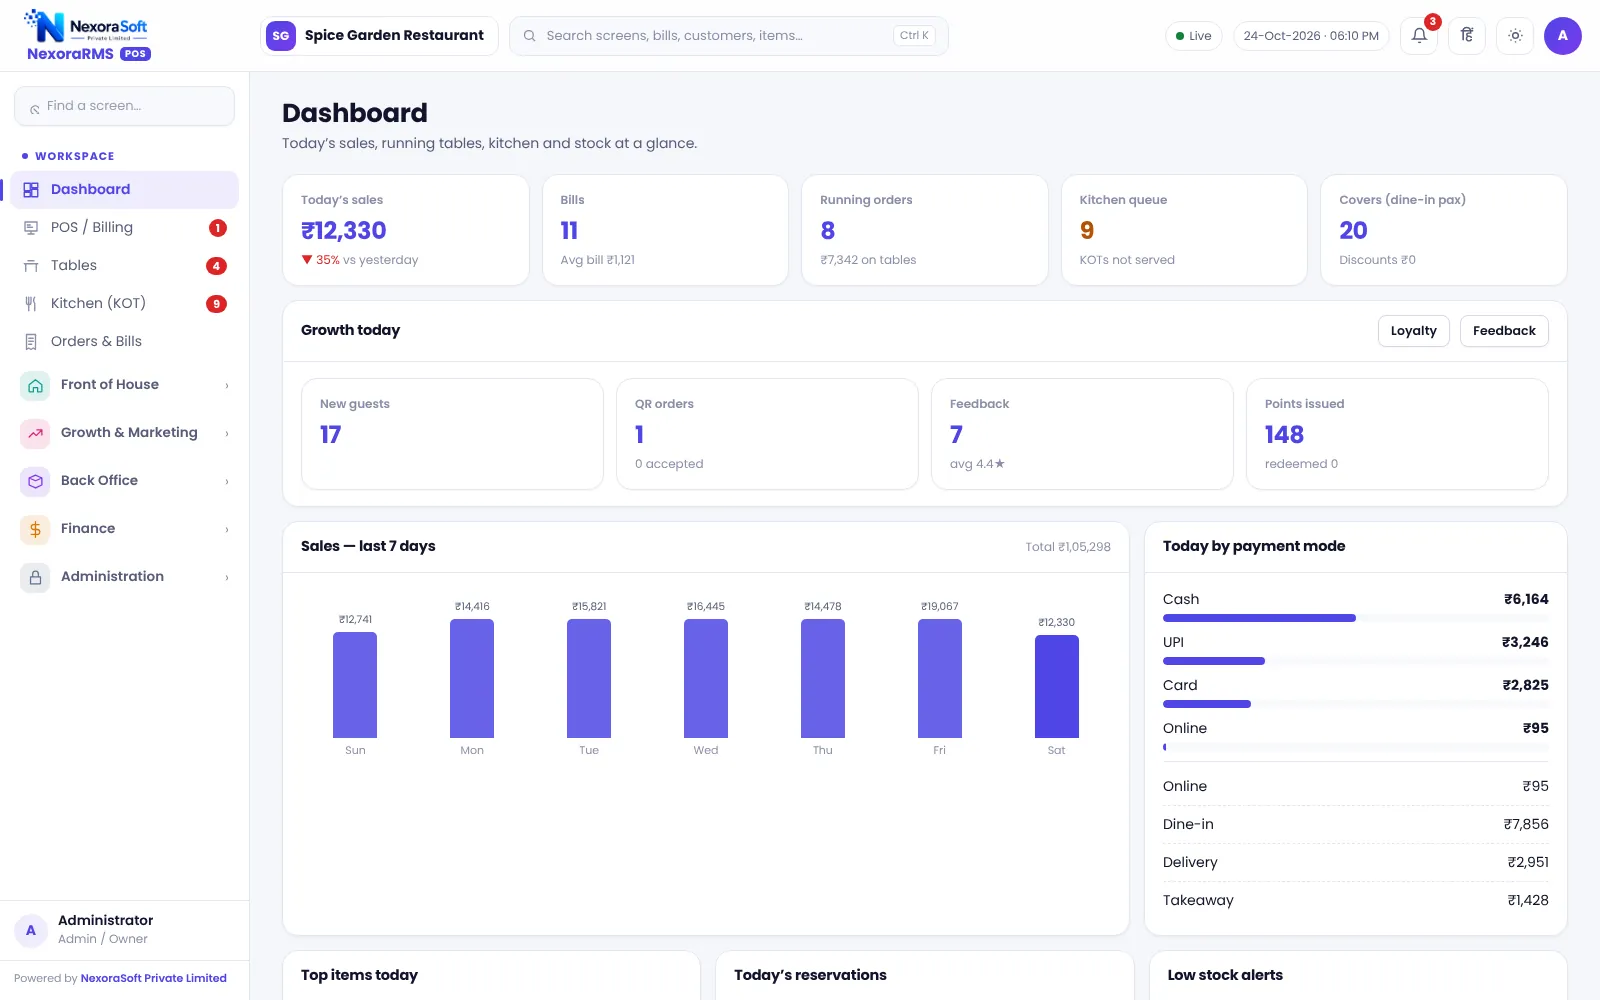Open Orders & Bills
The width and height of the screenshot is (1600, 1000).
click(x=124, y=342)
